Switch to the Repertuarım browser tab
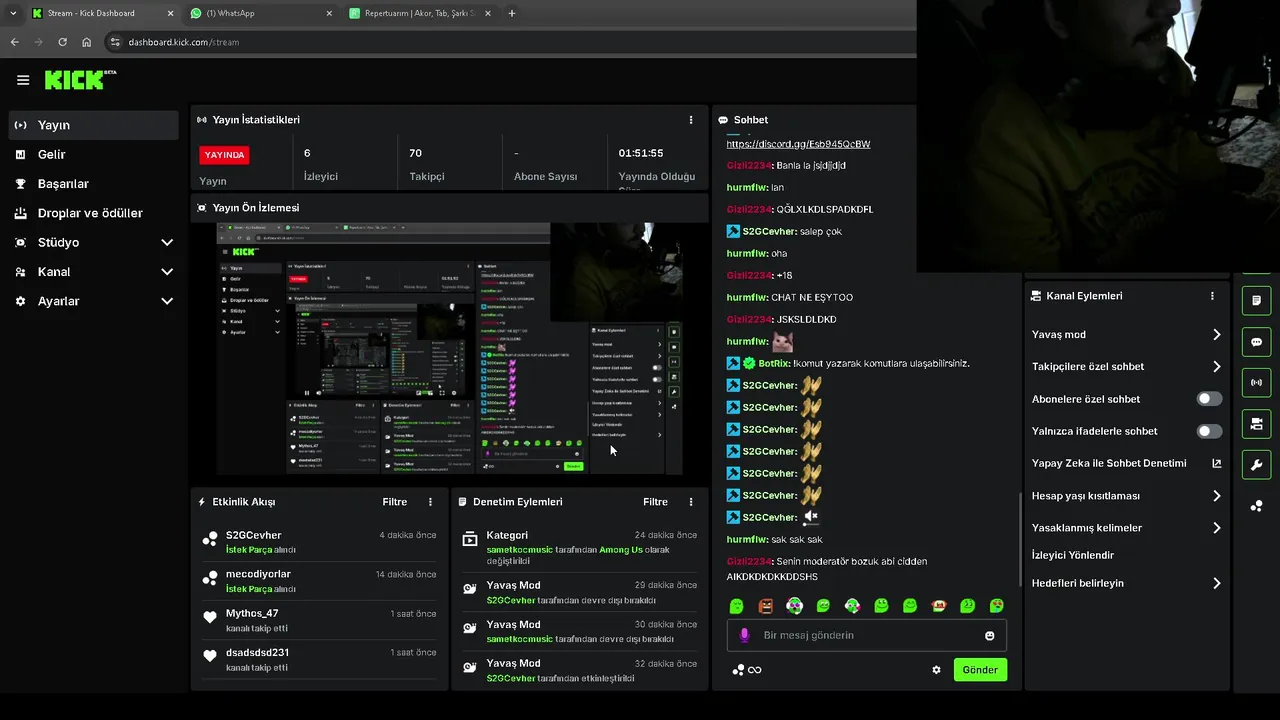This screenshot has width=1280, height=720. [x=420, y=13]
